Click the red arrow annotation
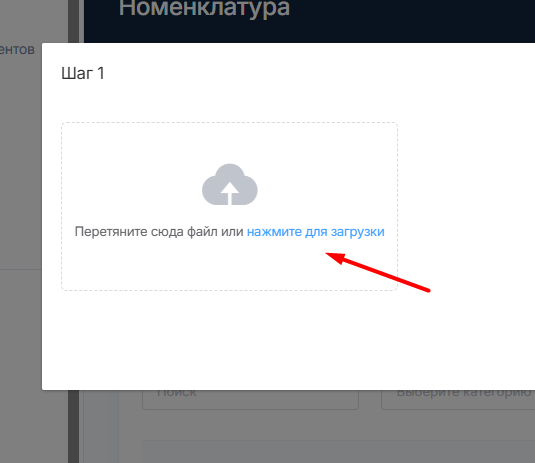Viewport: 535px width, 463px height. click(378, 272)
